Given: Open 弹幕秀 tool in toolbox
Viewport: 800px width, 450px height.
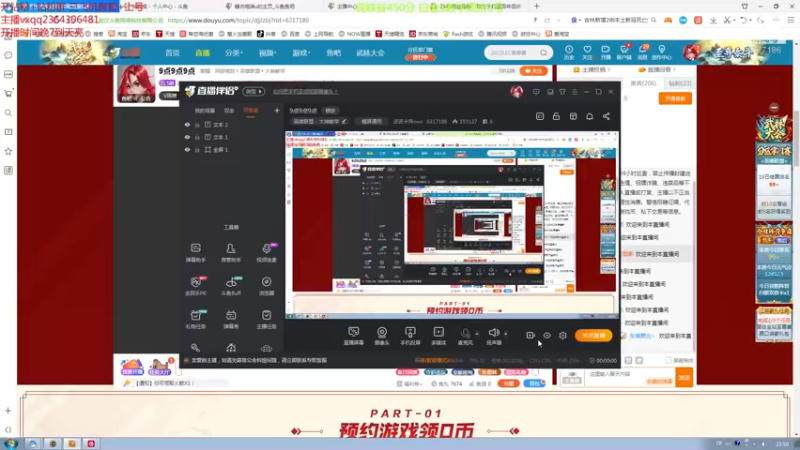Looking at the screenshot, I should [x=231, y=319].
